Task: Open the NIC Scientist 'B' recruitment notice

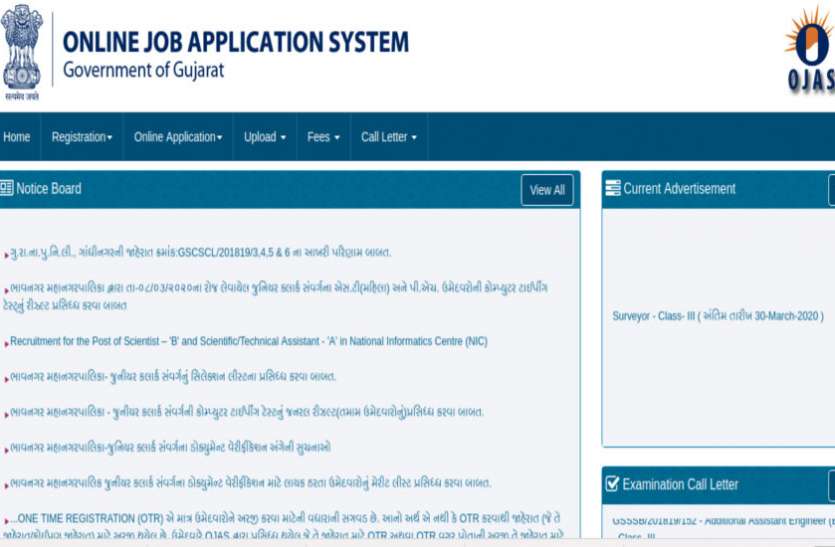Action: point(248,341)
